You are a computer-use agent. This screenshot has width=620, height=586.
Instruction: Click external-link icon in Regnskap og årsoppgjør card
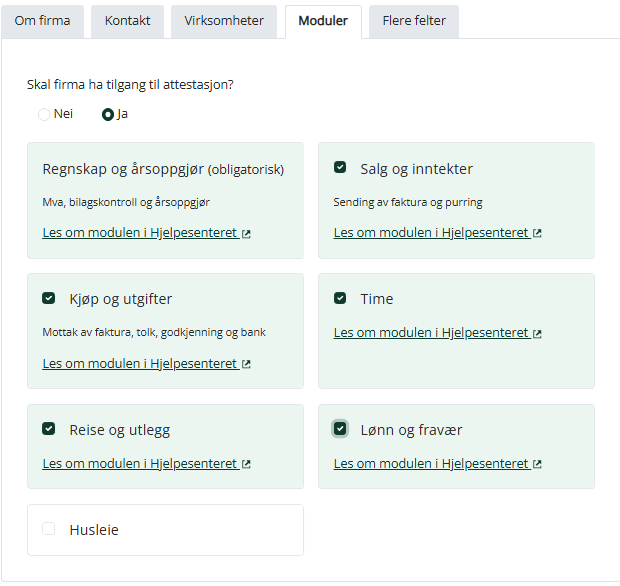[x=246, y=234]
